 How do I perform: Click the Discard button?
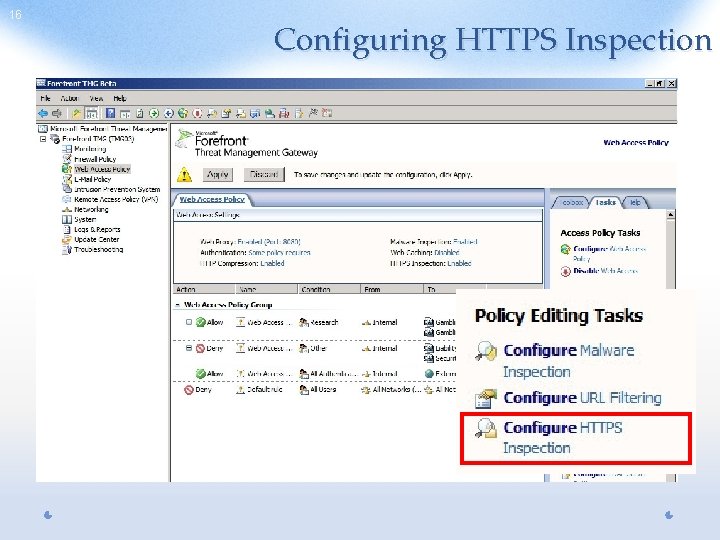pyautogui.click(x=264, y=174)
